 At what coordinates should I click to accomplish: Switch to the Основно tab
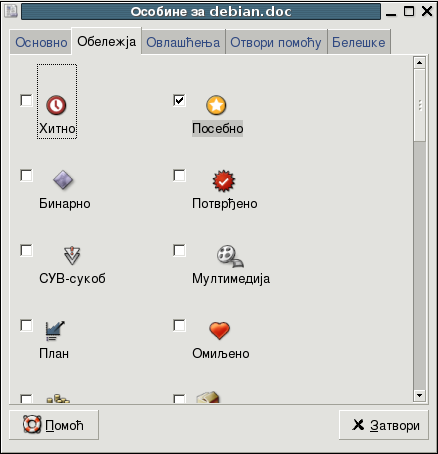[x=41, y=42]
